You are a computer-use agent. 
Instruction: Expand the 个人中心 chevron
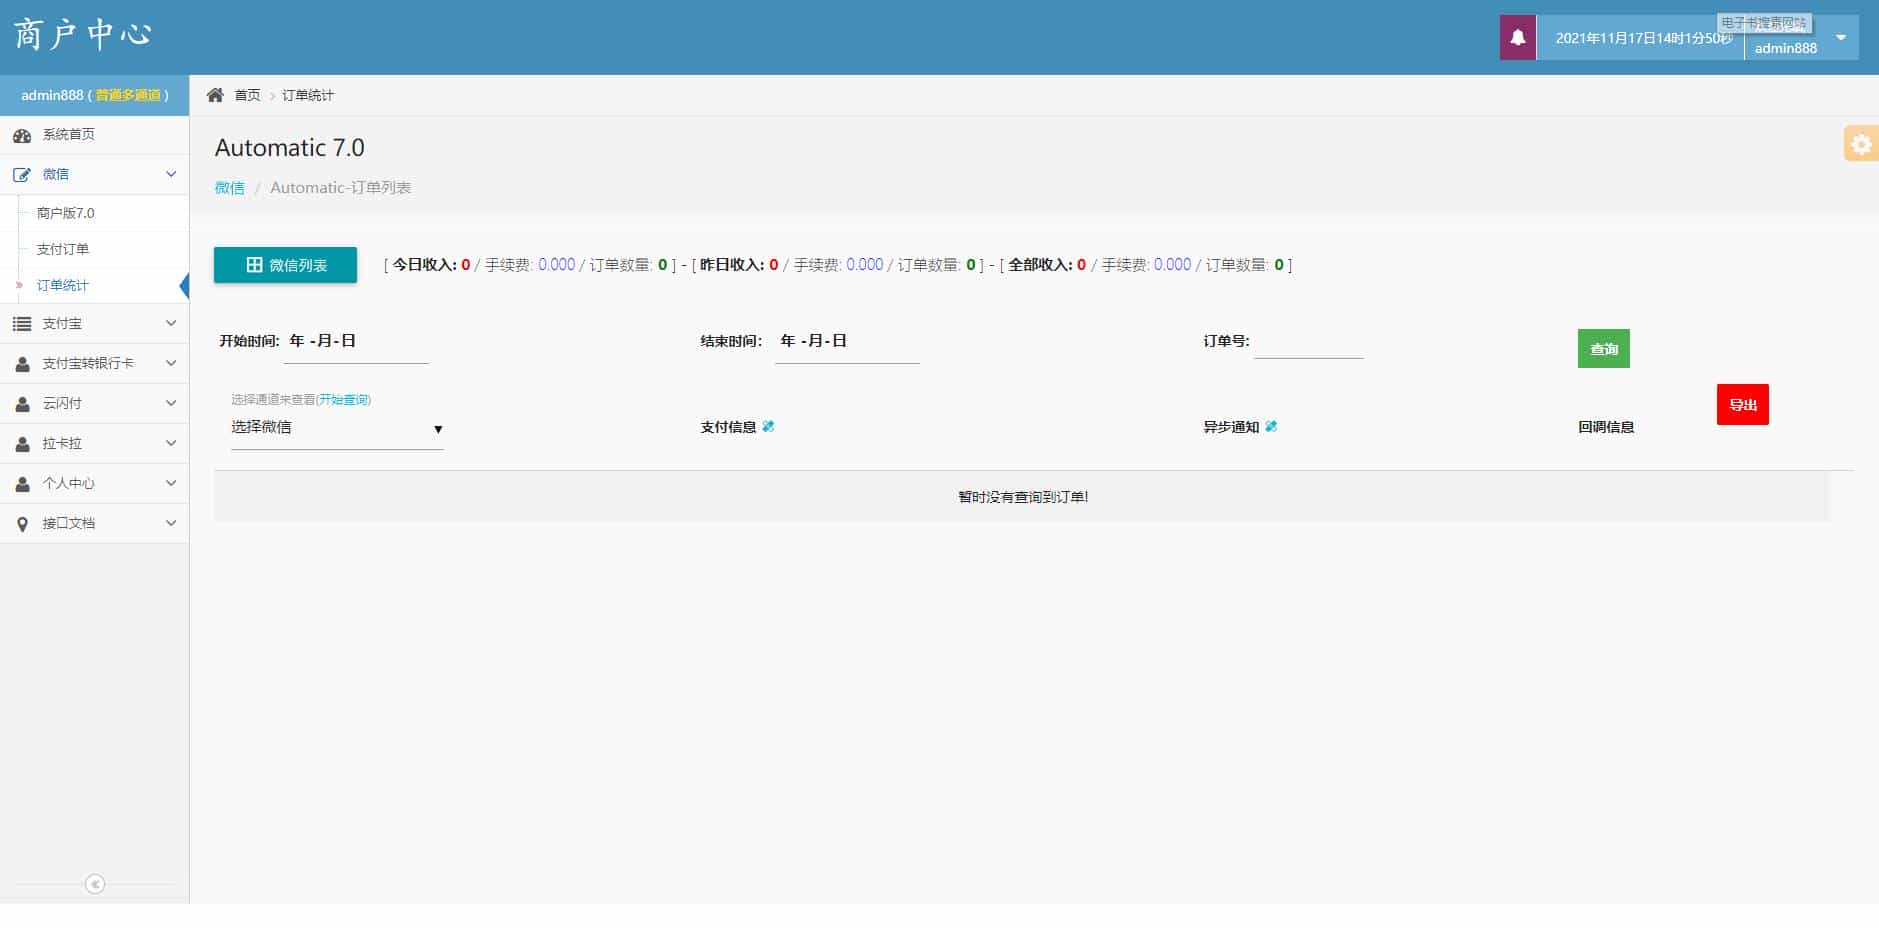pyautogui.click(x=171, y=483)
